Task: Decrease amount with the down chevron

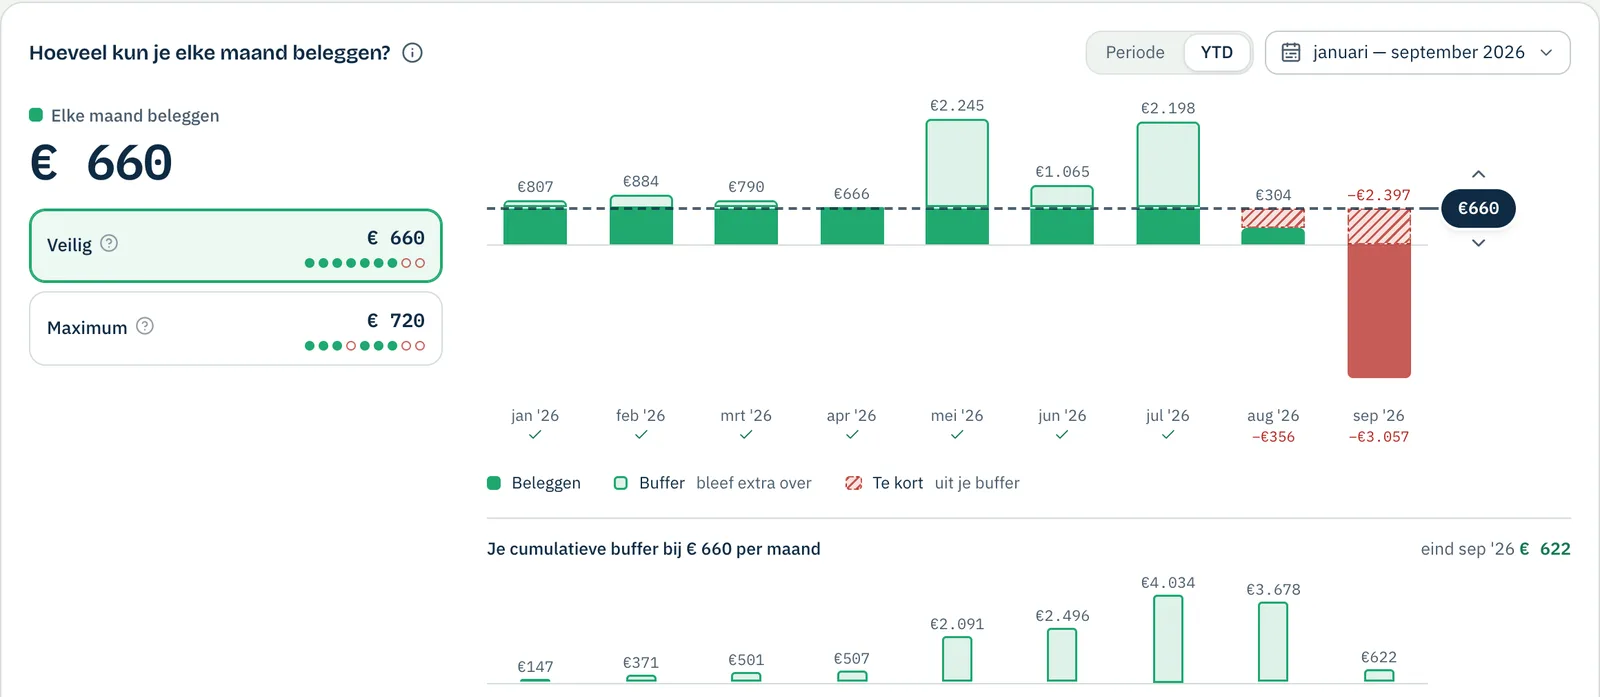Action: coord(1478,243)
